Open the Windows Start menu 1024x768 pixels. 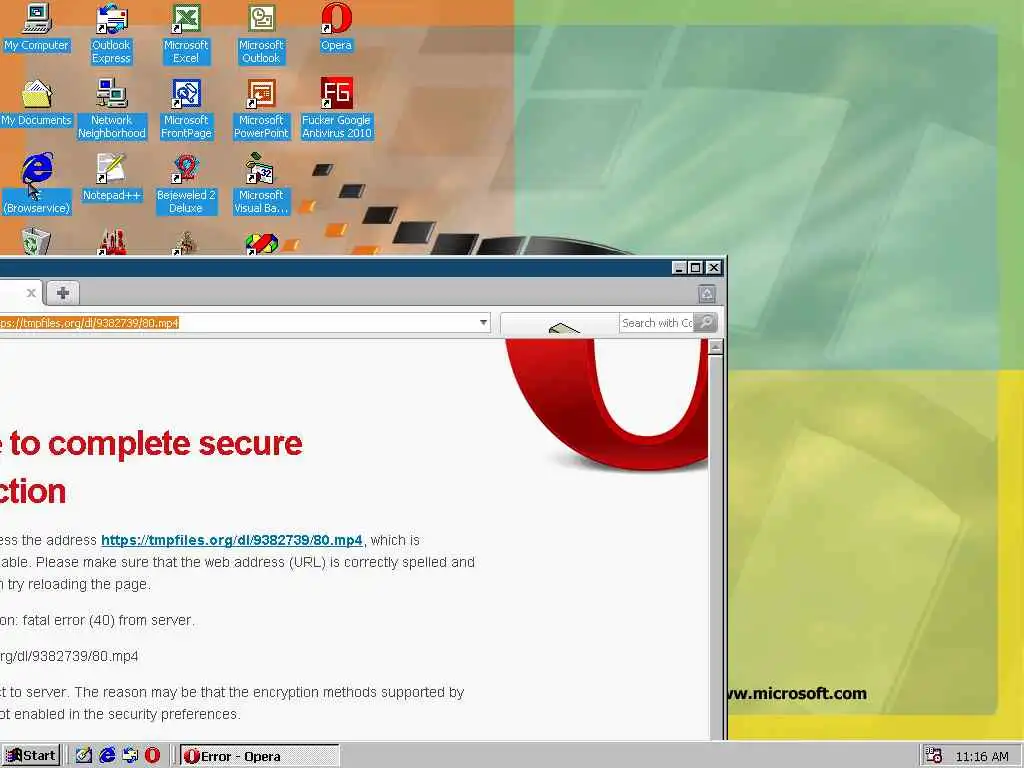31,756
